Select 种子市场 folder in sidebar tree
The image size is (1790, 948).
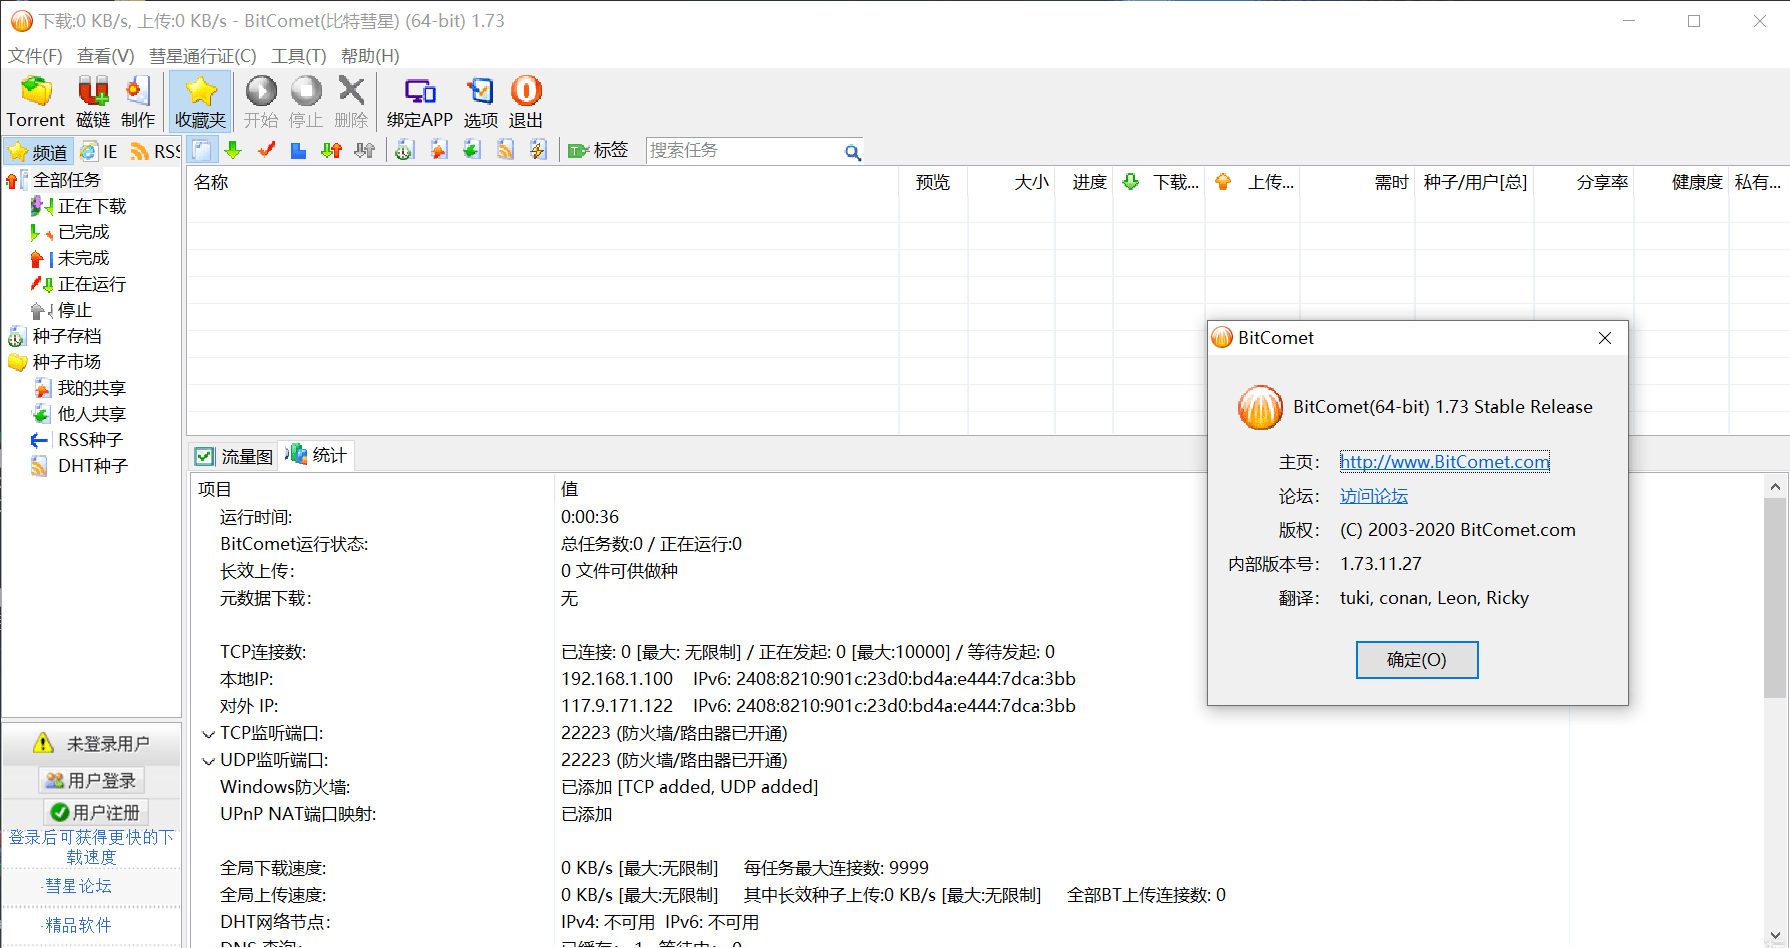(66, 362)
